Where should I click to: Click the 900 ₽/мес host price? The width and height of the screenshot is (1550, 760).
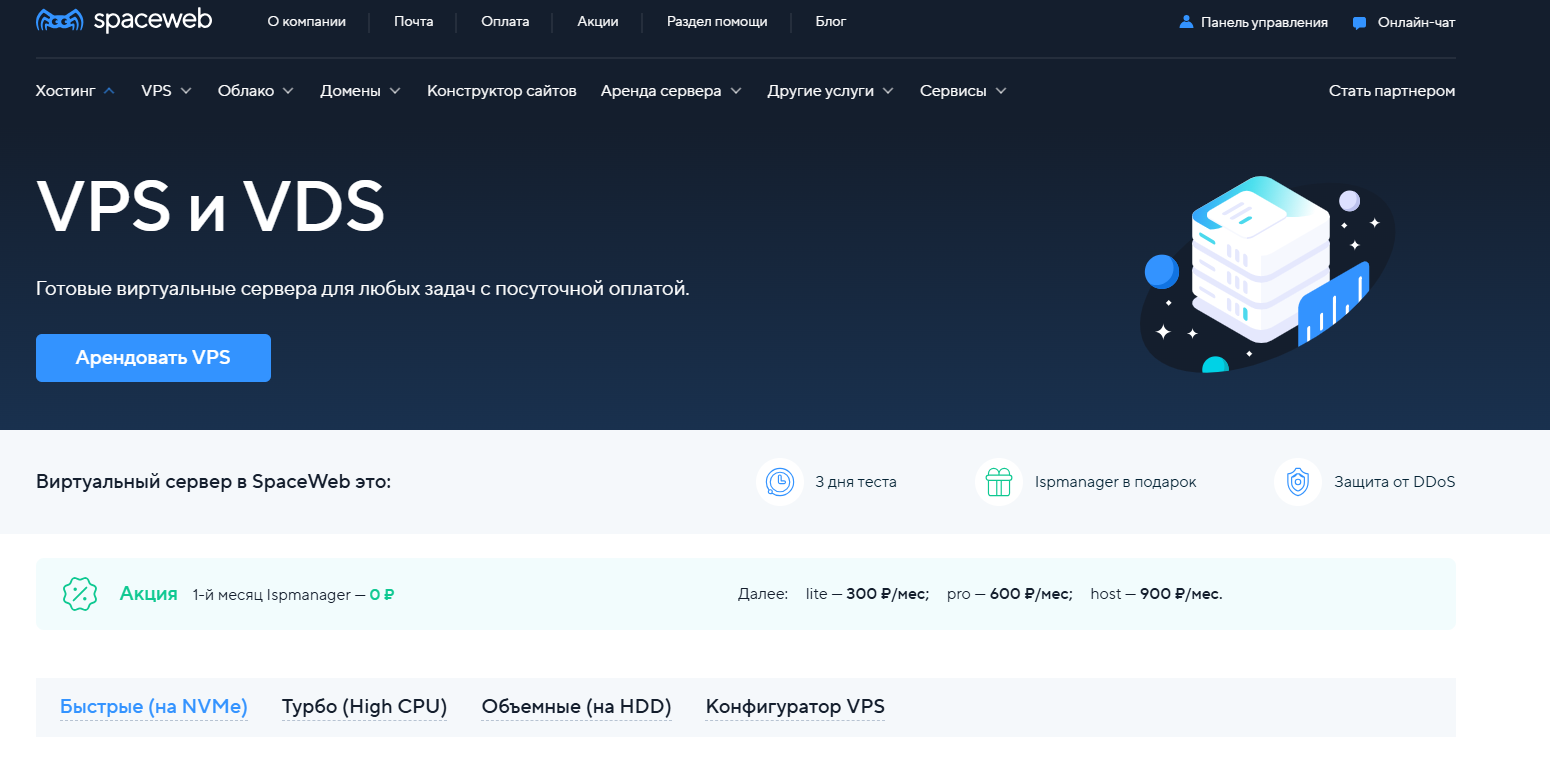[x=1181, y=594]
